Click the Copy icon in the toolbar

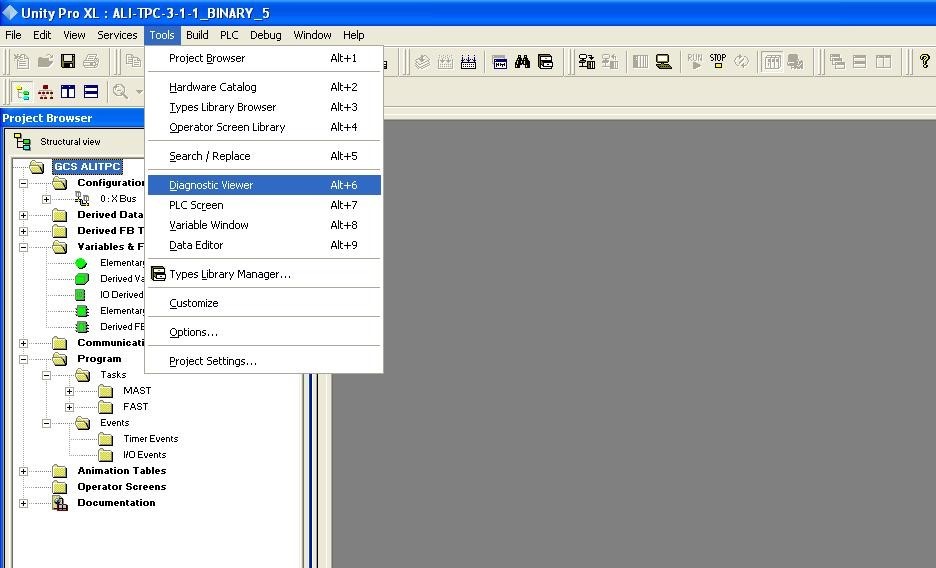point(133,61)
